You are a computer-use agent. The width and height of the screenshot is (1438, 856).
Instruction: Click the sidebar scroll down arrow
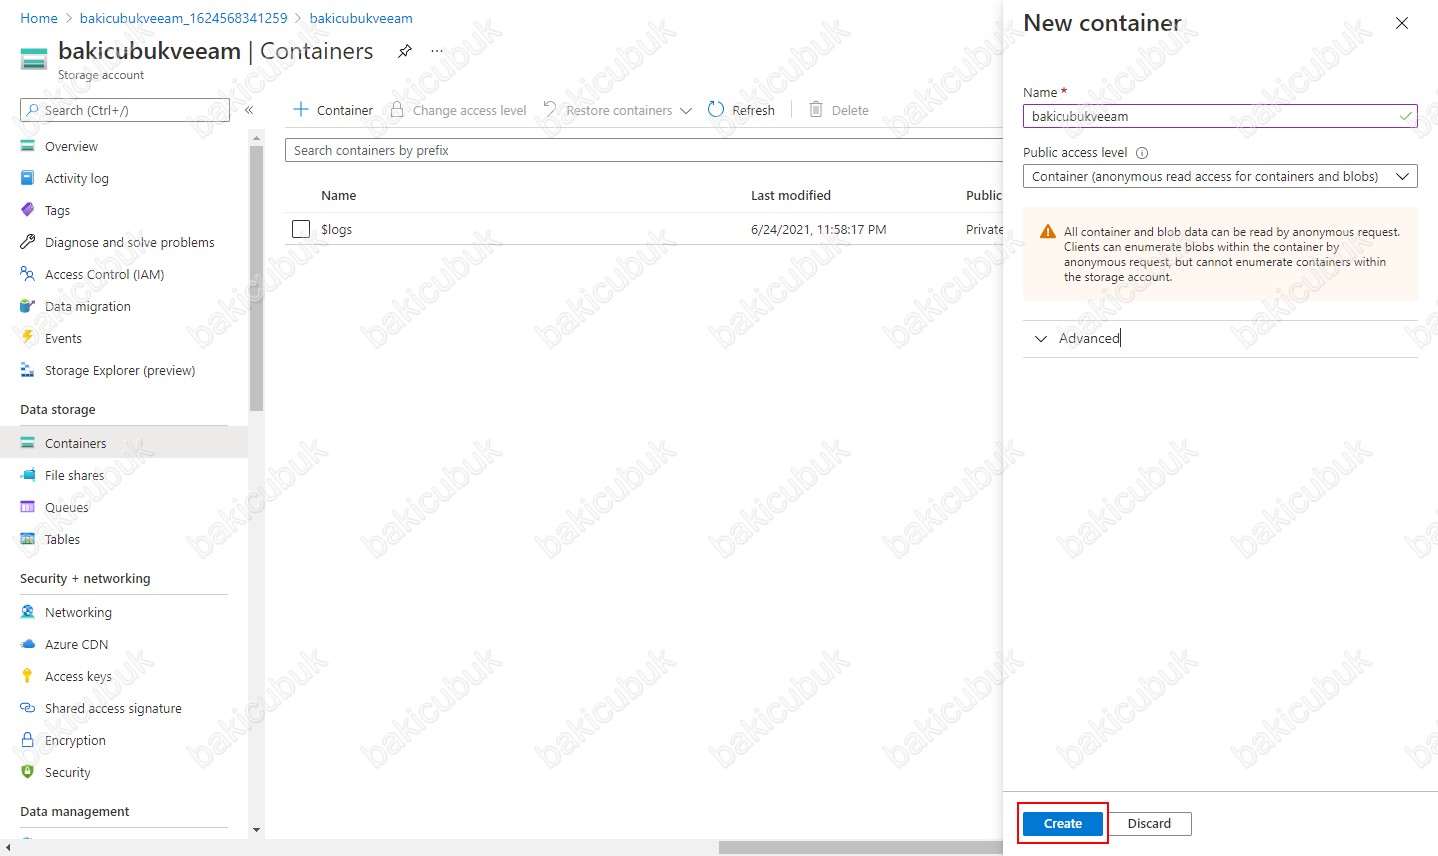coord(256,830)
